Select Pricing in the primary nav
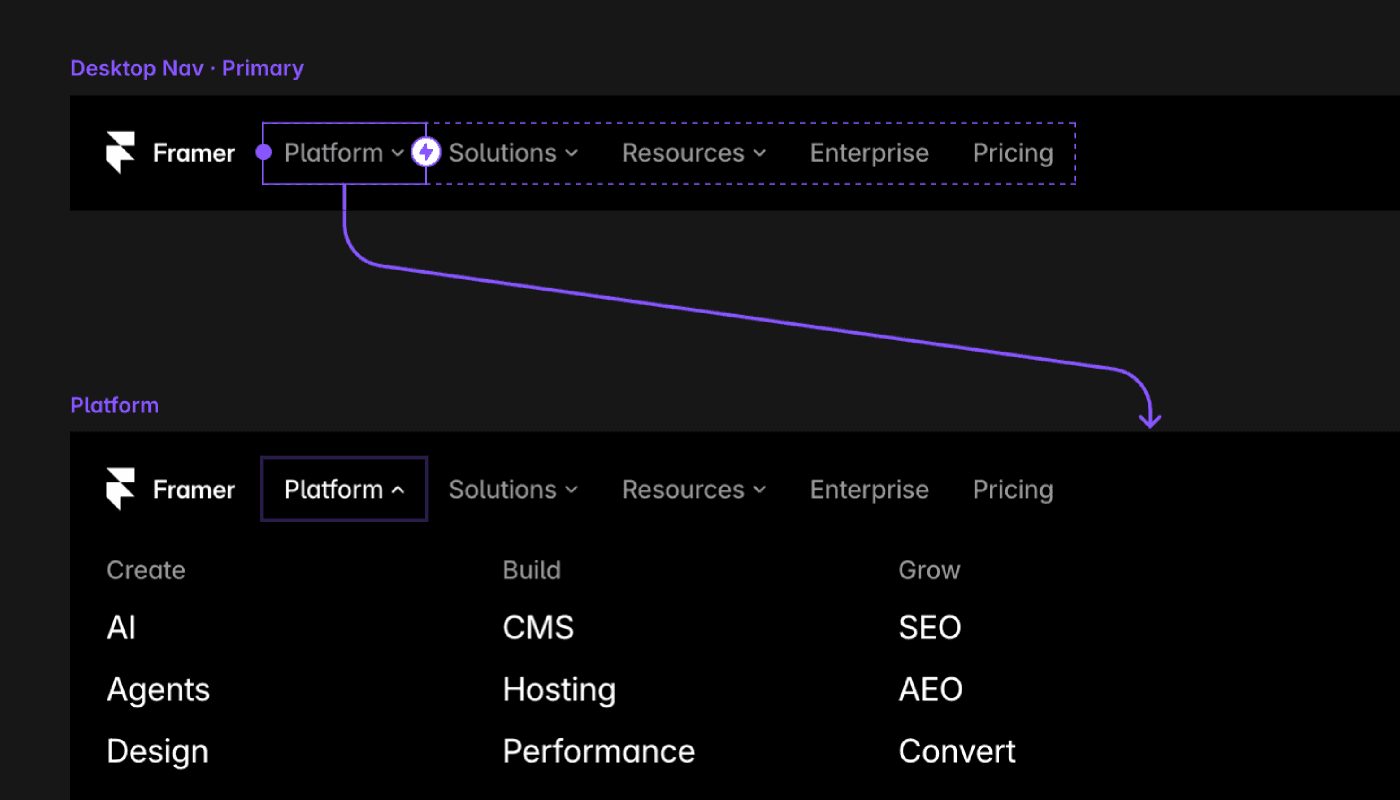 pos(1013,153)
